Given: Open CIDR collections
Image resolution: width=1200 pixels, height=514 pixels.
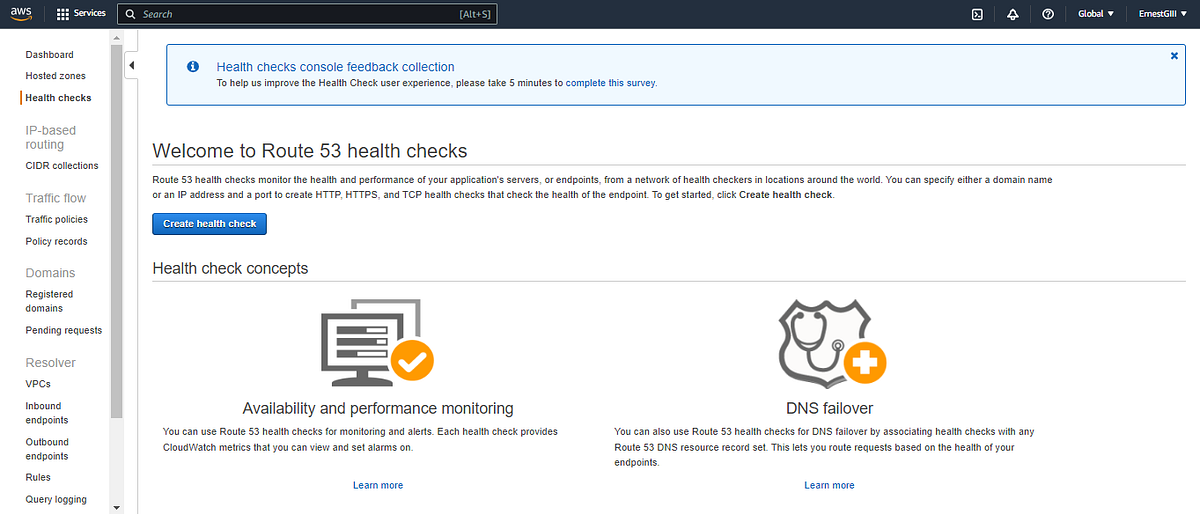Looking at the screenshot, I should [x=62, y=166].
